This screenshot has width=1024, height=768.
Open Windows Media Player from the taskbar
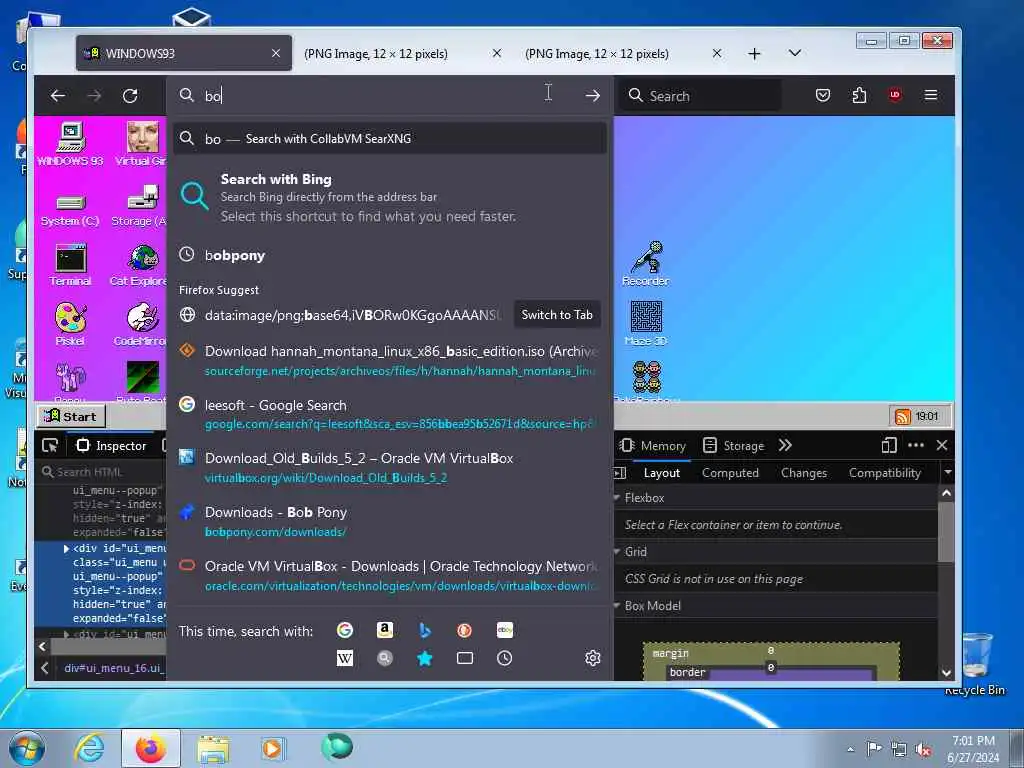(x=272, y=748)
